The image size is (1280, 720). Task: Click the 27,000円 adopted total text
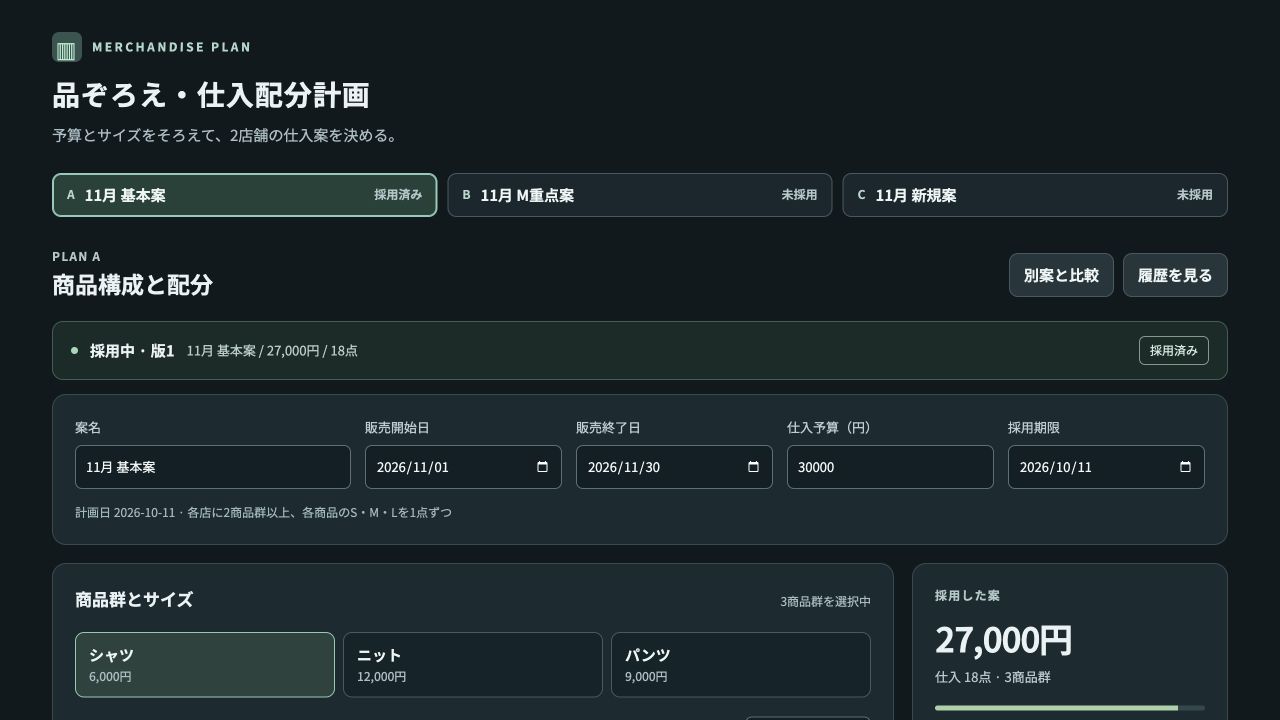1004,640
